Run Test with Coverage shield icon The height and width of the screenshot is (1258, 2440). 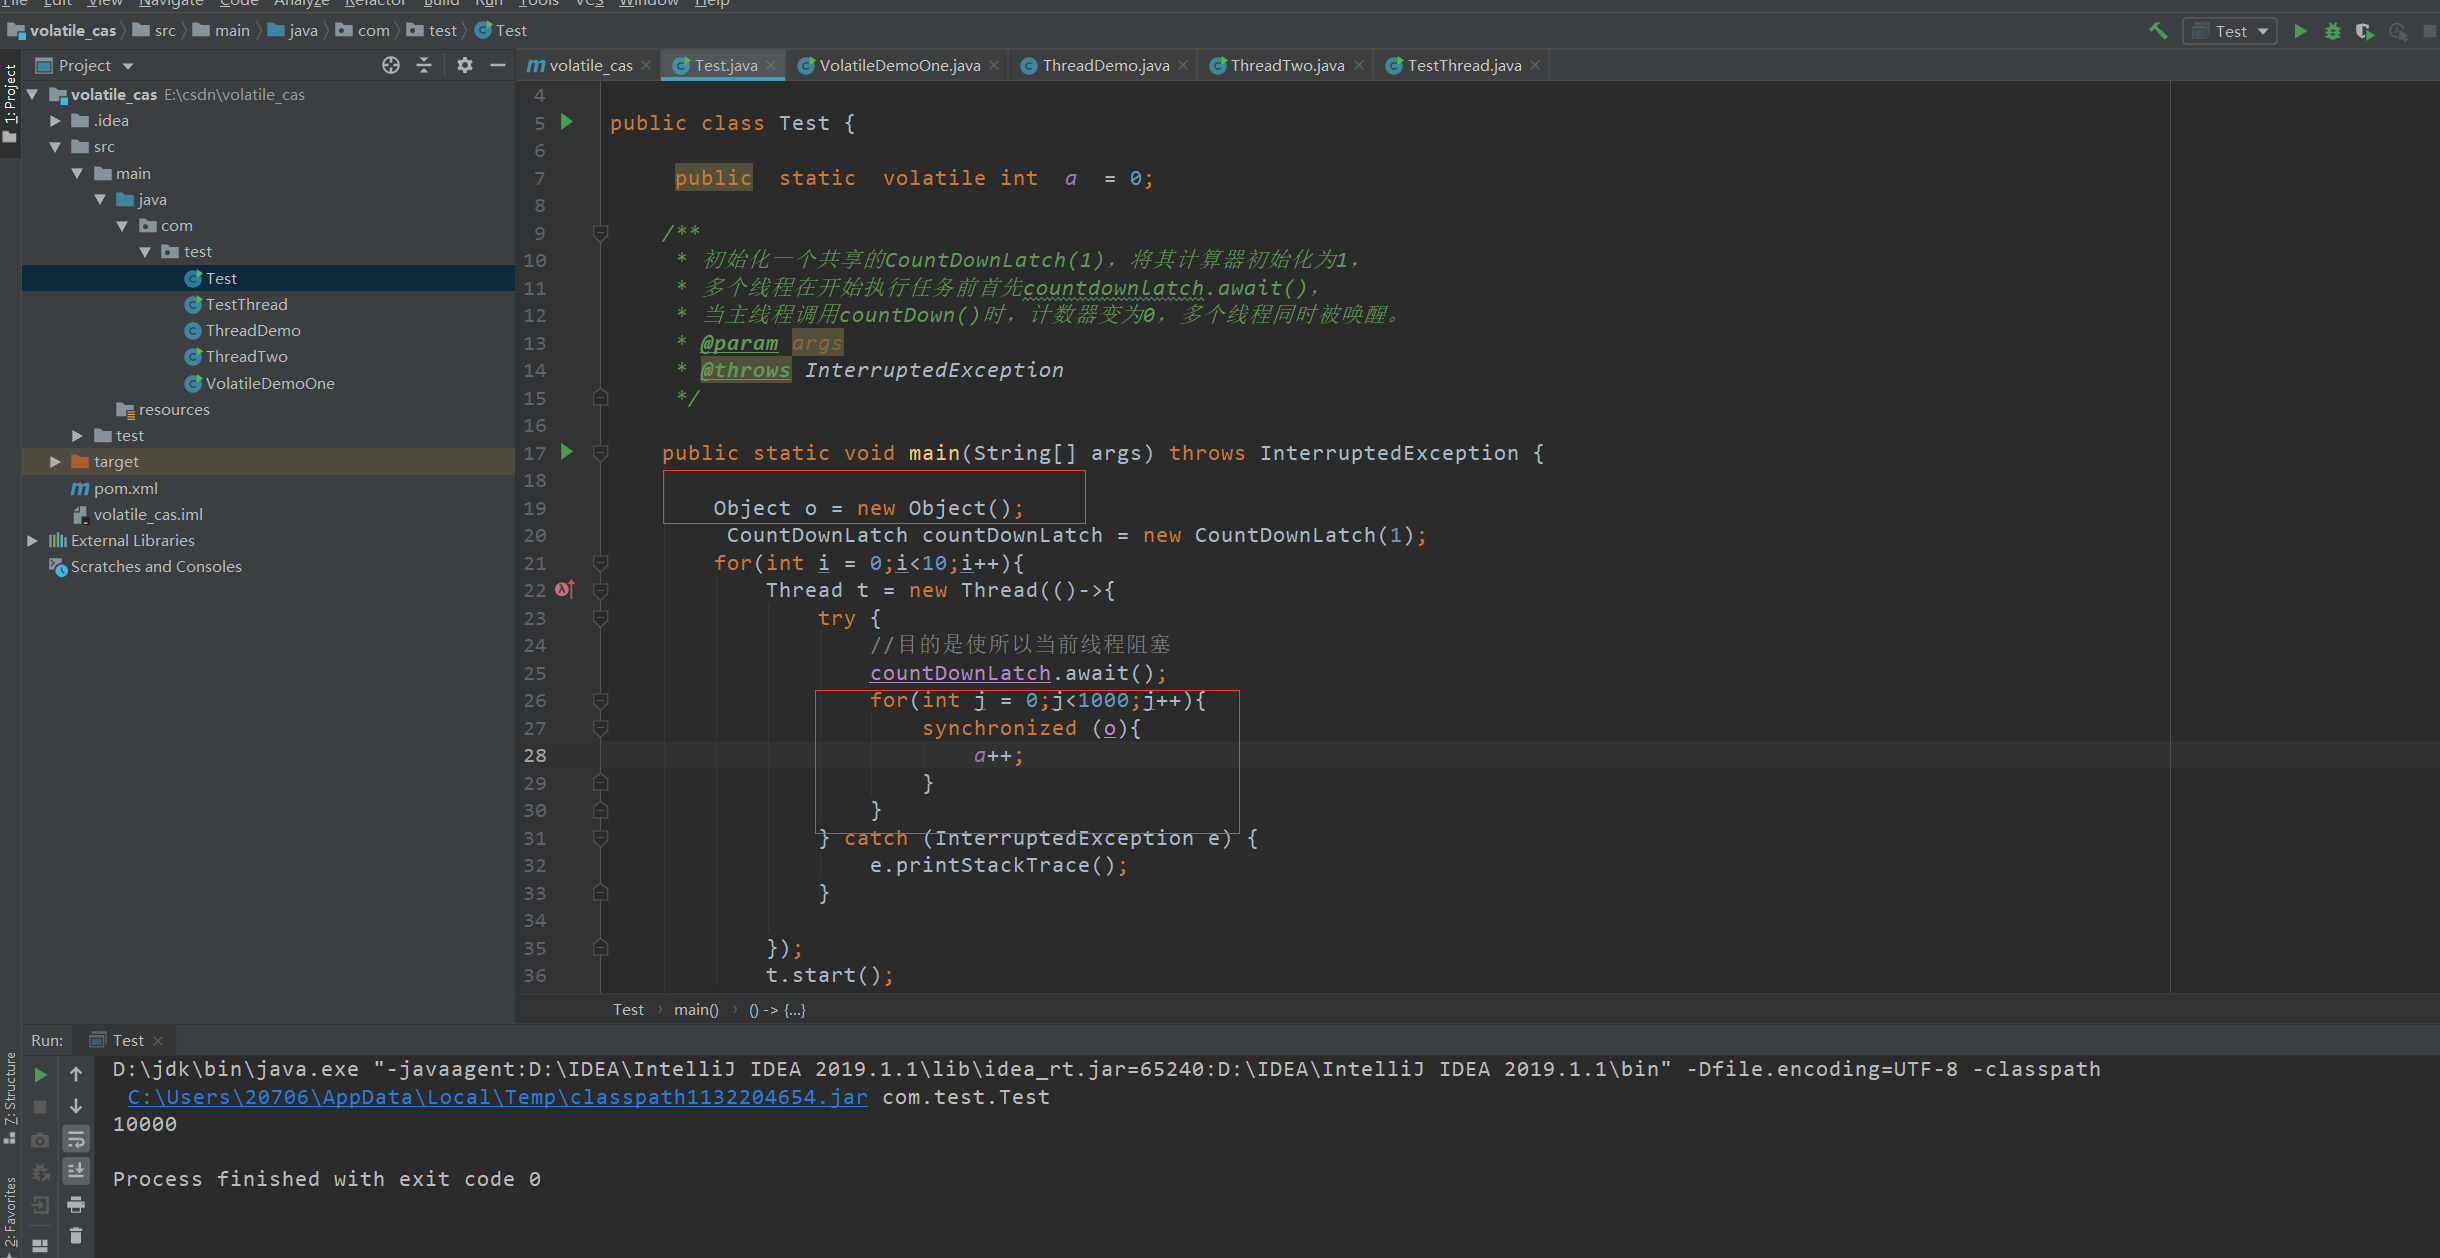2365,31
